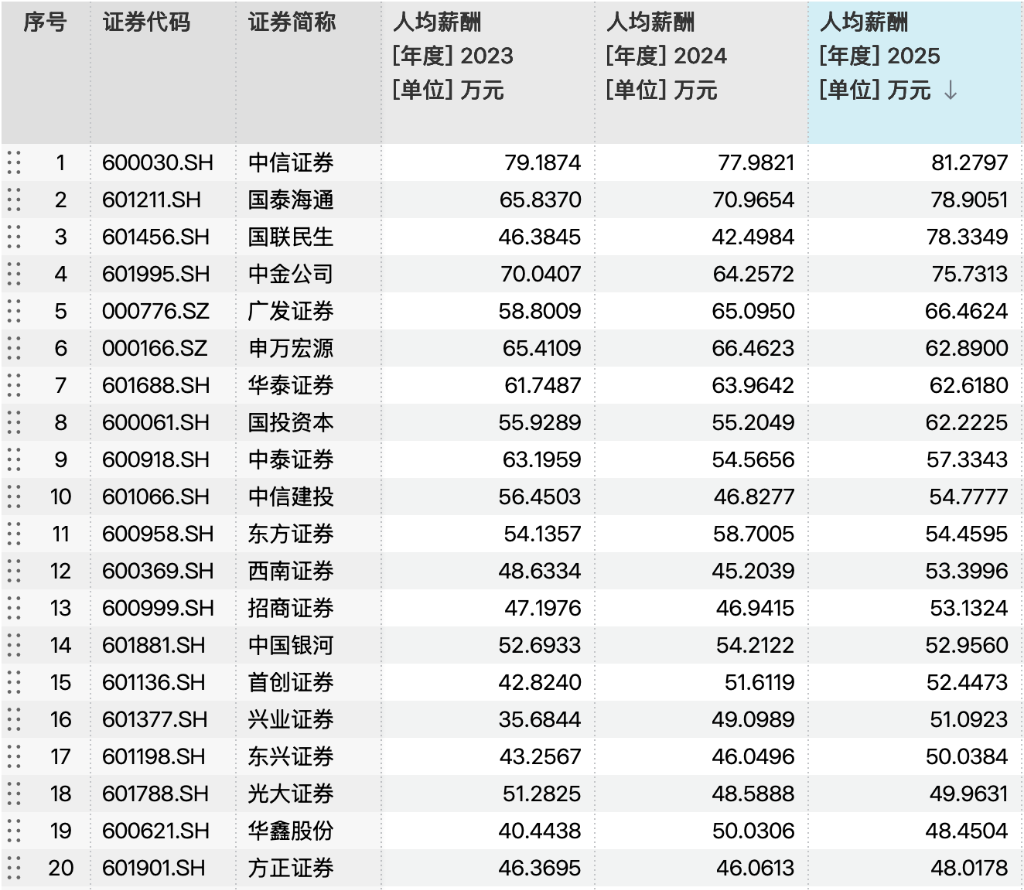Click the drag handle for row 2 国泰海通
The image size is (1024, 890).
pyautogui.click(x=14, y=200)
